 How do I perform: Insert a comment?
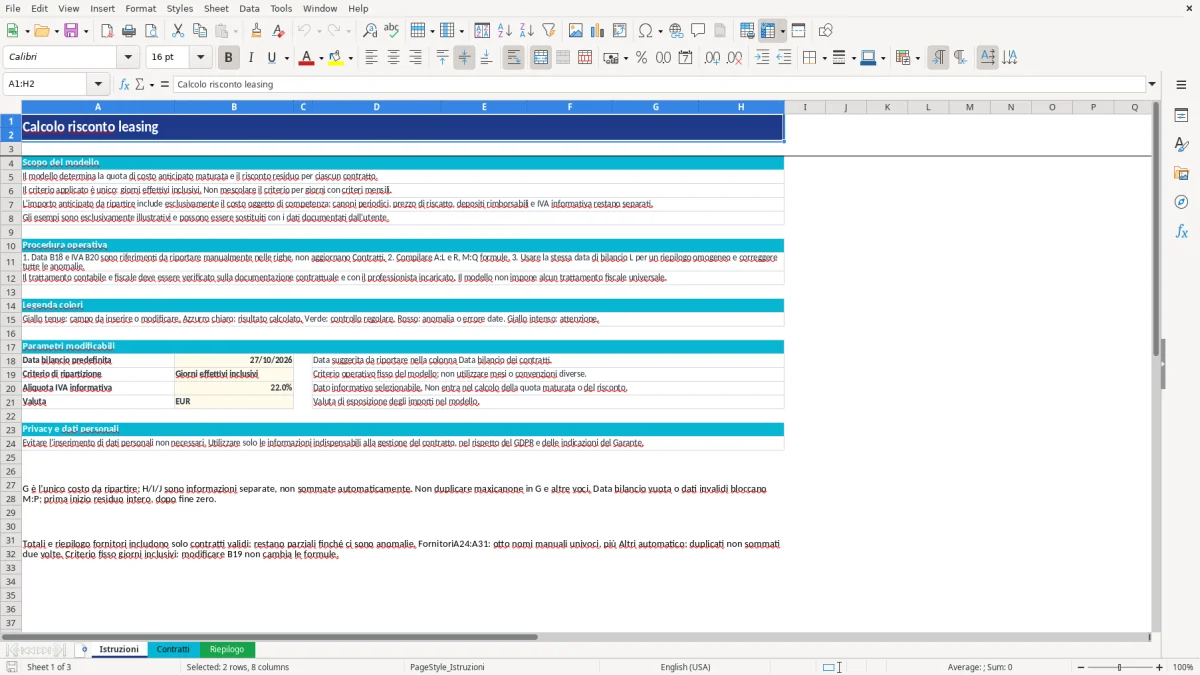click(x=698, y=31)
